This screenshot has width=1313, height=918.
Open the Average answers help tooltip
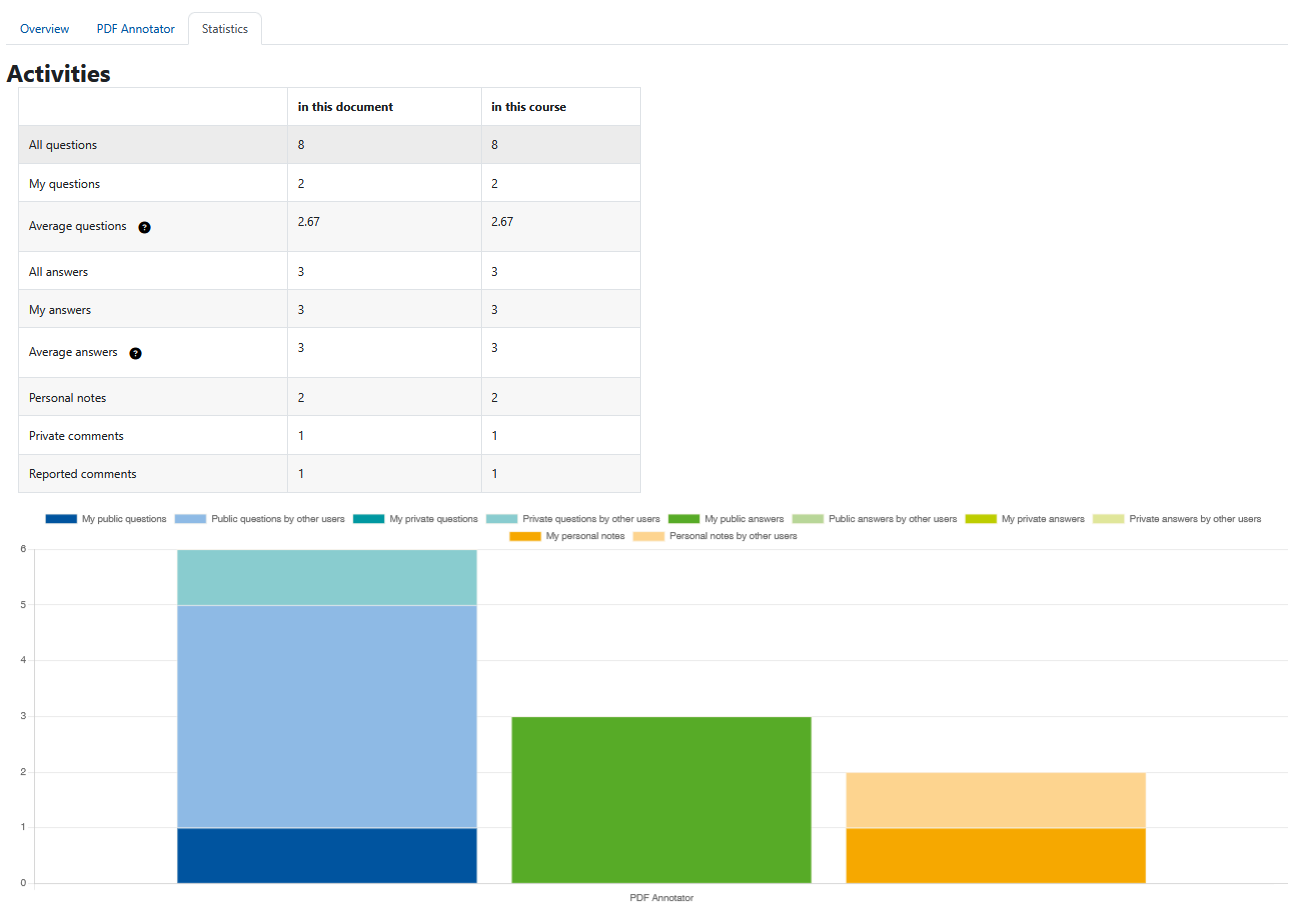click(x=135, y=353)
